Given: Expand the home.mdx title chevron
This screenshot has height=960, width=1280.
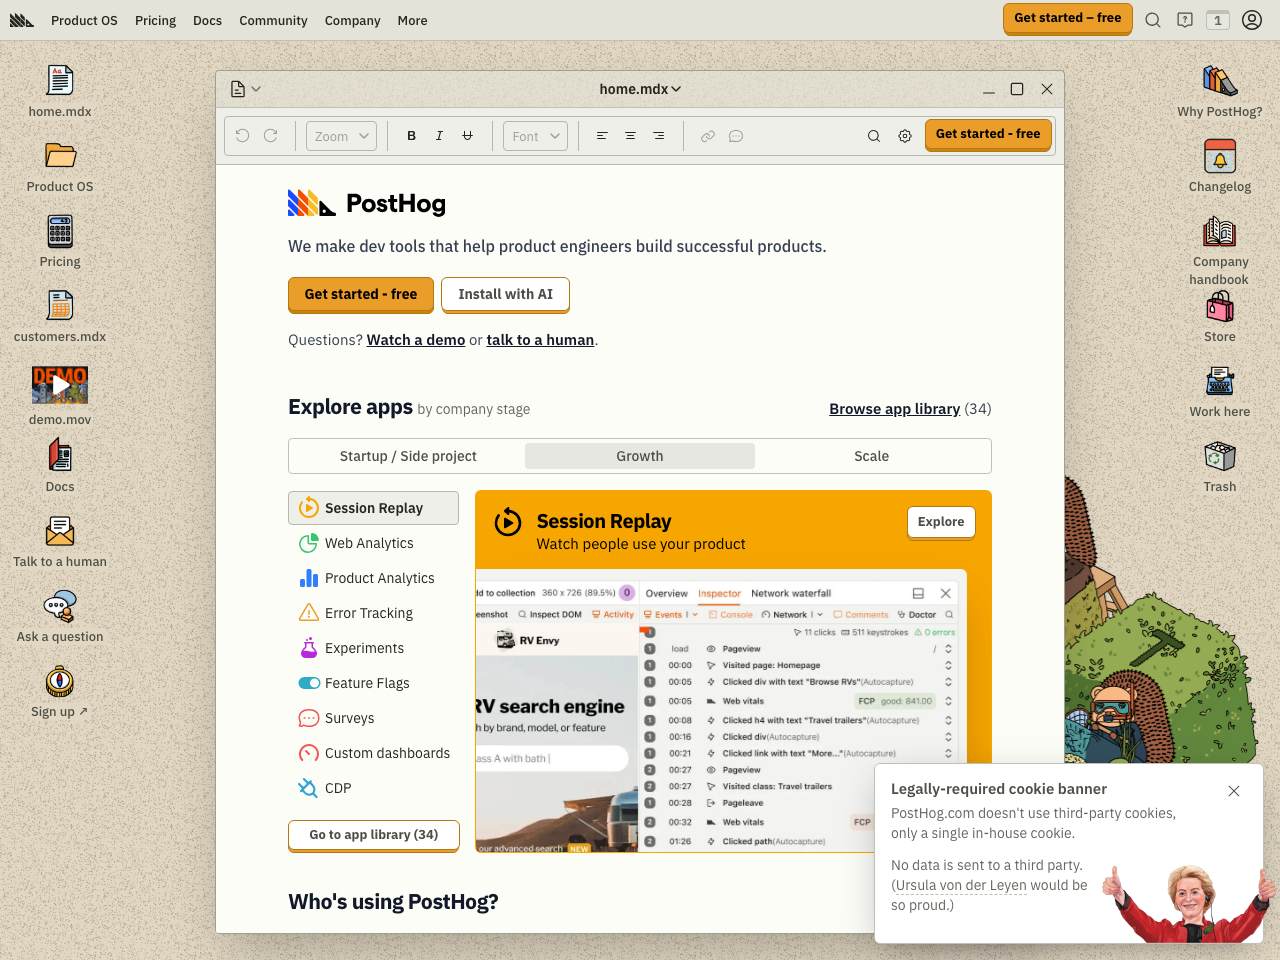Looking at the screenshot, I should [677, 89].
